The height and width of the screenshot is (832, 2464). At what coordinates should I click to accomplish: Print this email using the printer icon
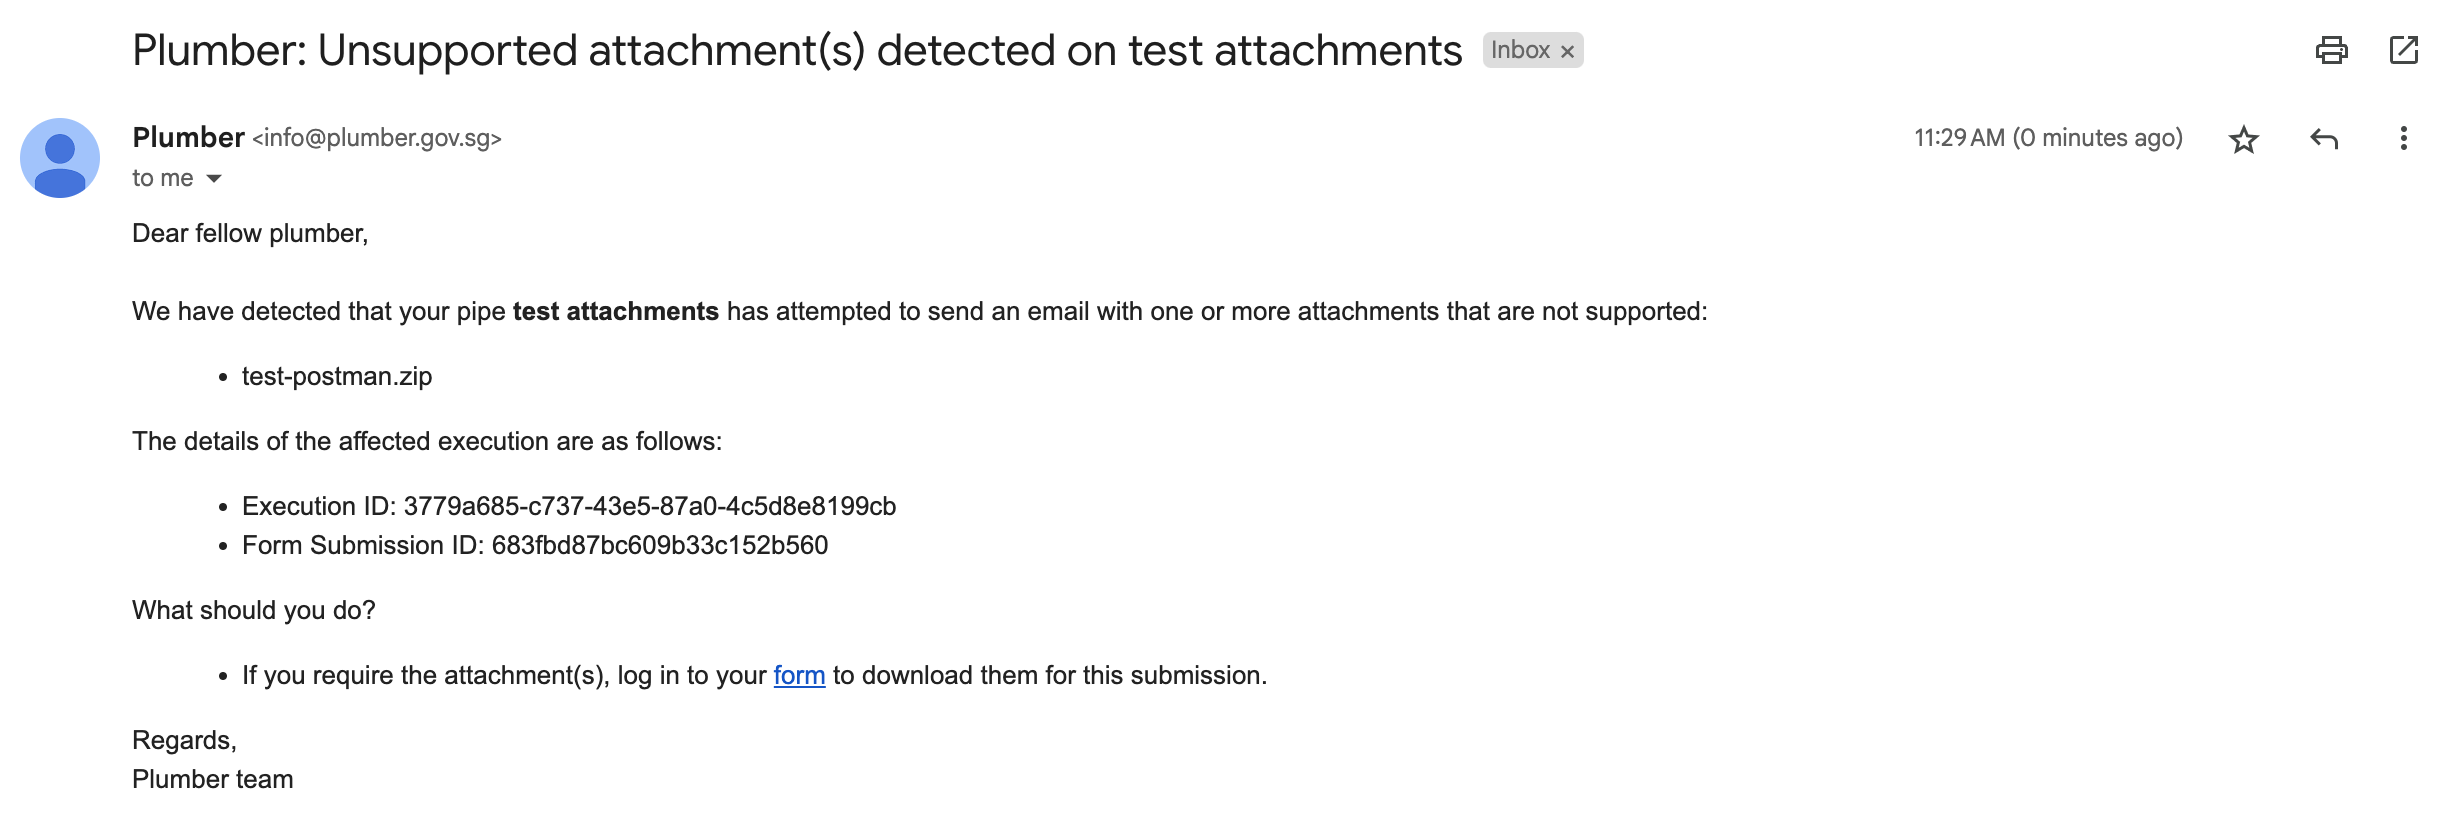(x=2331, y=50)
